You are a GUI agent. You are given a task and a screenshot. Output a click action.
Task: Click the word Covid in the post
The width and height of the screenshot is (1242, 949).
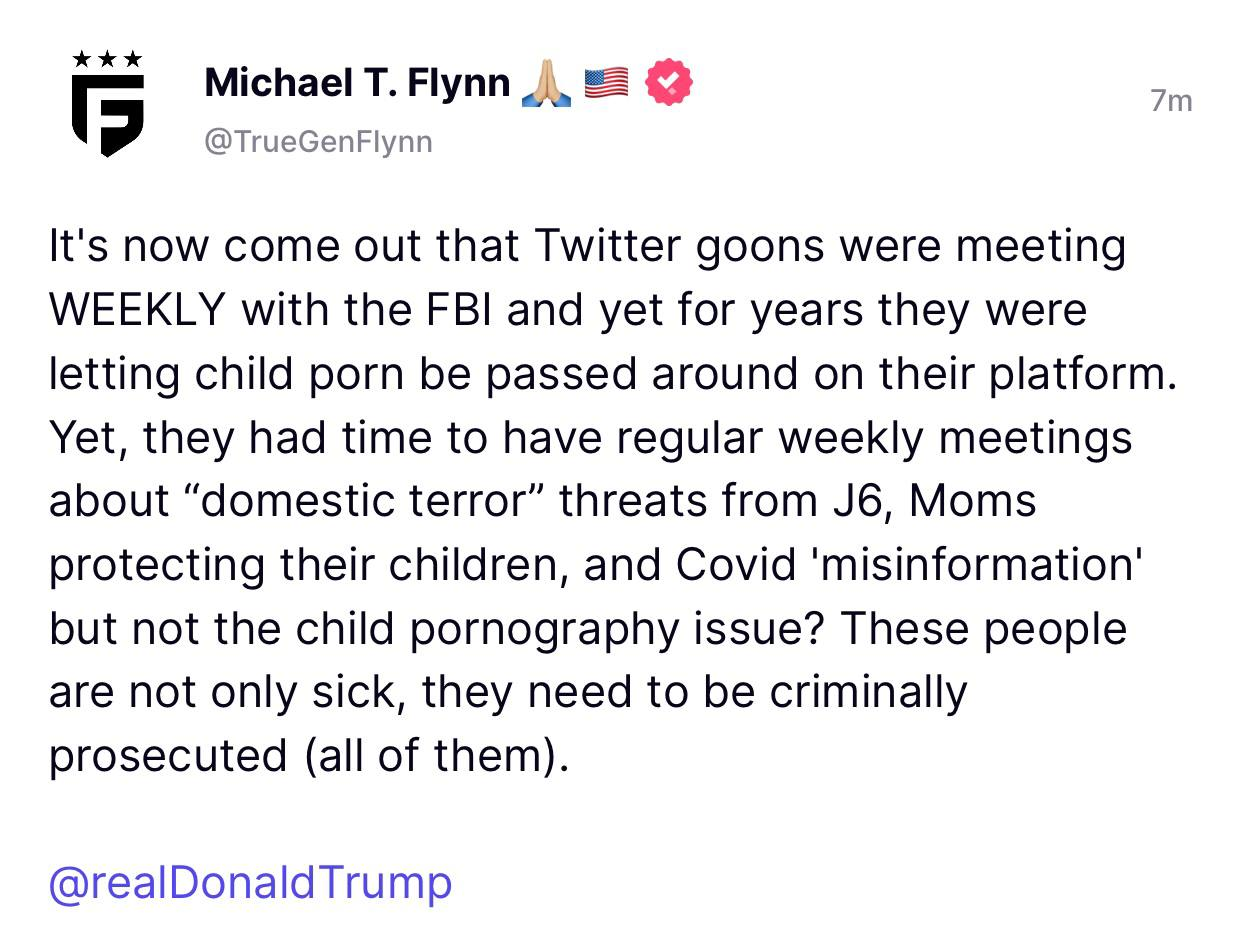pos(735,564)
